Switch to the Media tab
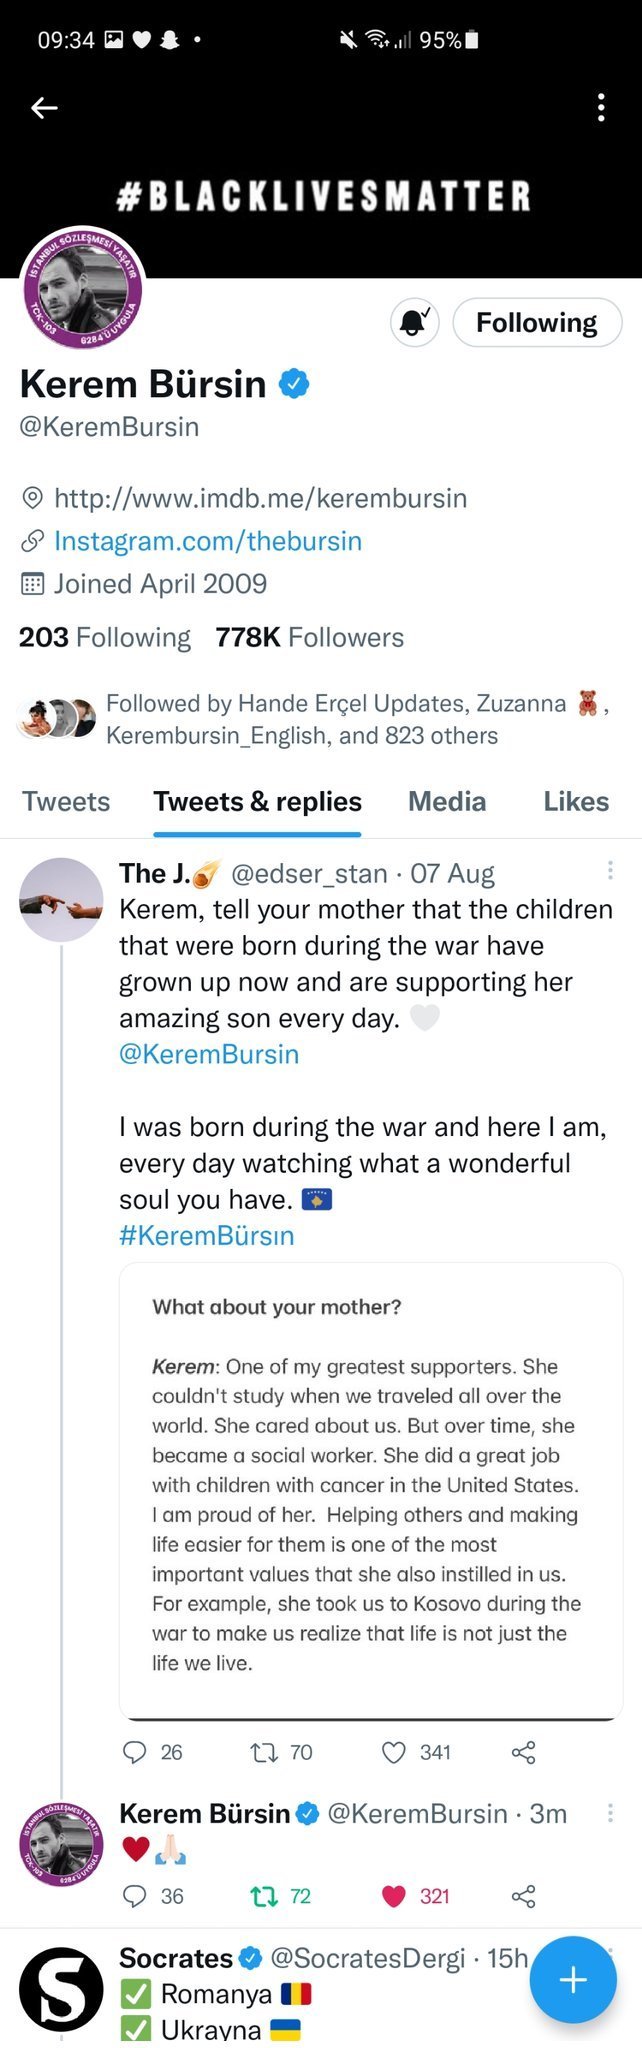The height and width of the screenshot is (2048, 642). click(447, 802)
